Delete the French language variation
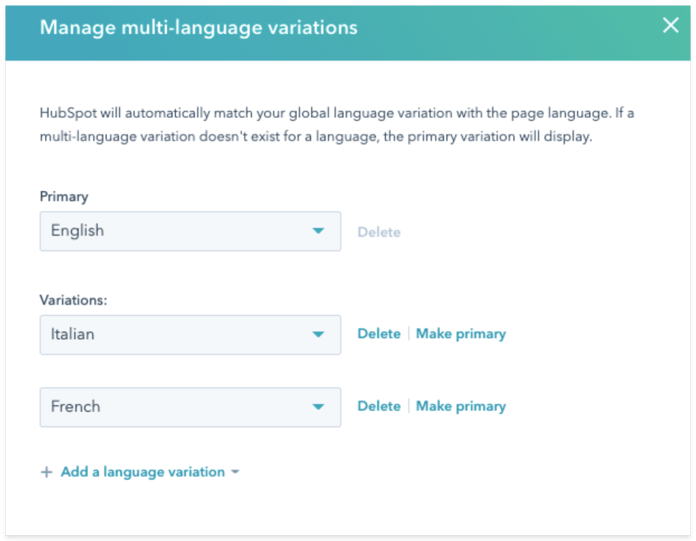Viewport: 696px width, 541px height. click(x=379, y=406)
